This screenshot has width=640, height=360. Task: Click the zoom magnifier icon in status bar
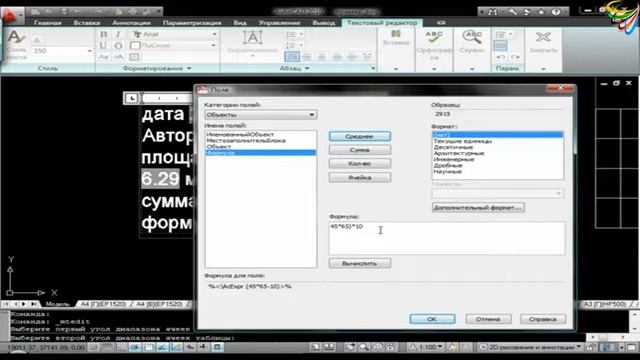pyautogui.click(x=364, y=347)
